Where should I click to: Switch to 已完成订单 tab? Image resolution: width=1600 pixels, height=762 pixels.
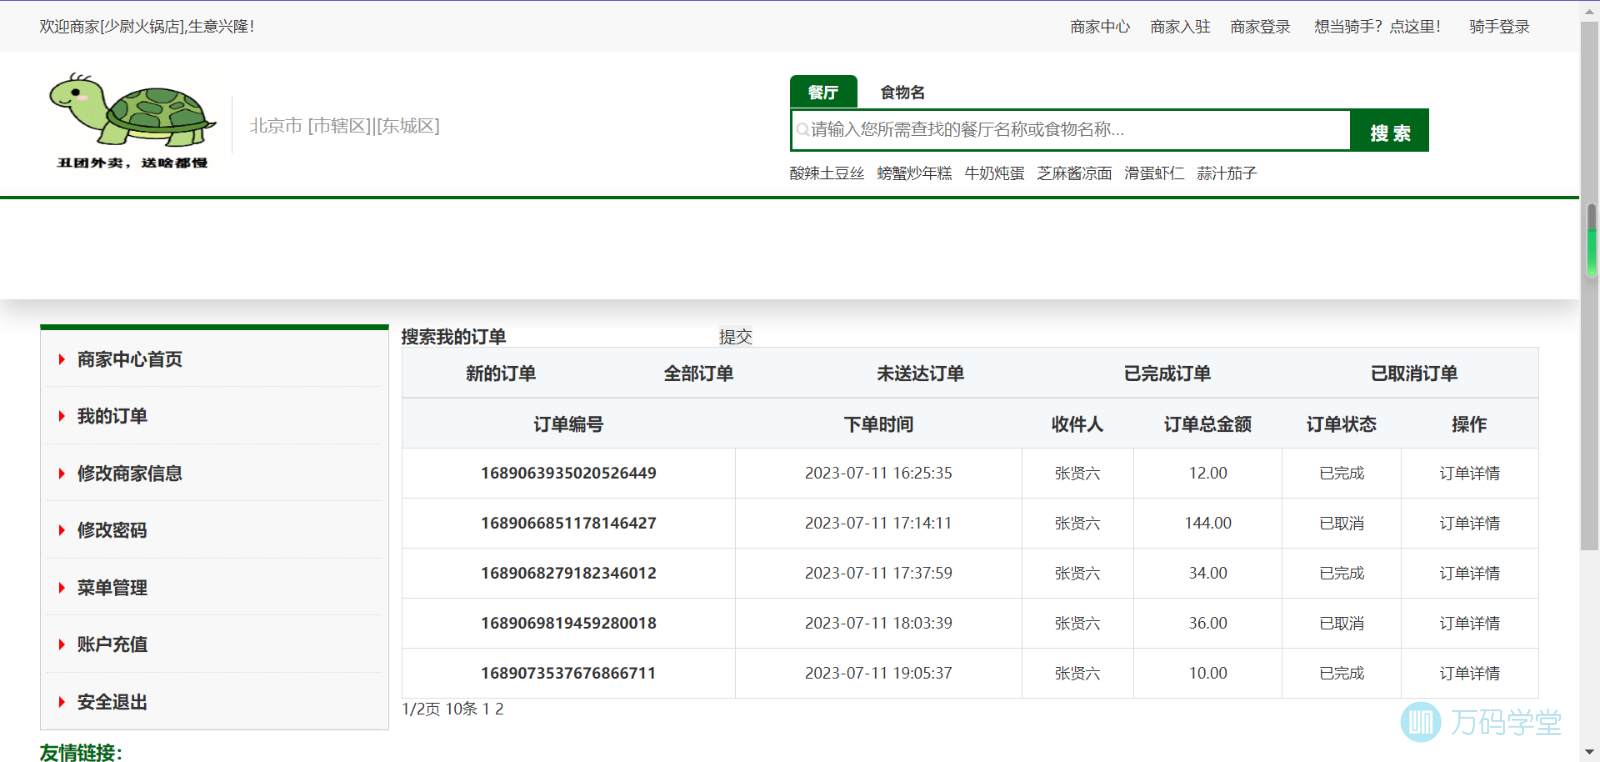(1167, 373)
